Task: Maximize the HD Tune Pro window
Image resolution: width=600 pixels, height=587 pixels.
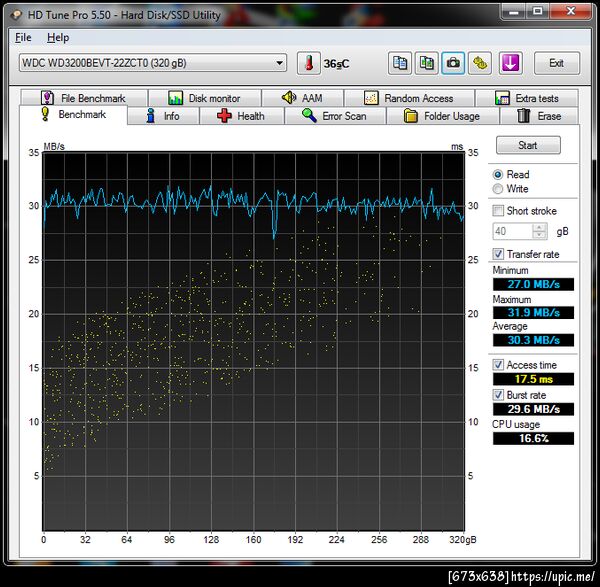Action: pos(538,12)
